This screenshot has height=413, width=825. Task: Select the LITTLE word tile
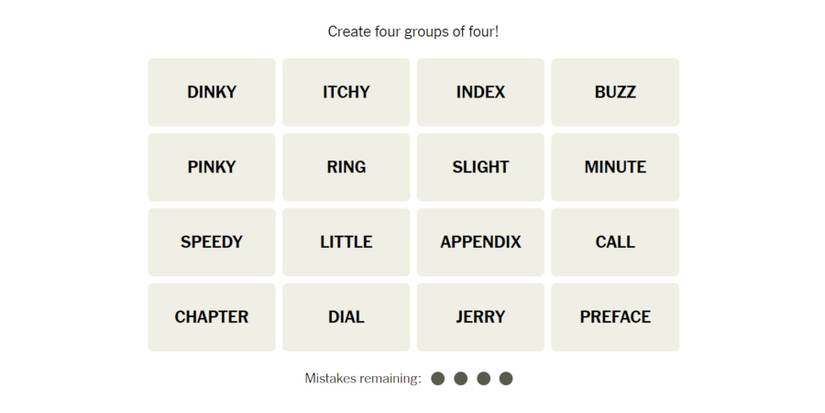pos(346,242)
